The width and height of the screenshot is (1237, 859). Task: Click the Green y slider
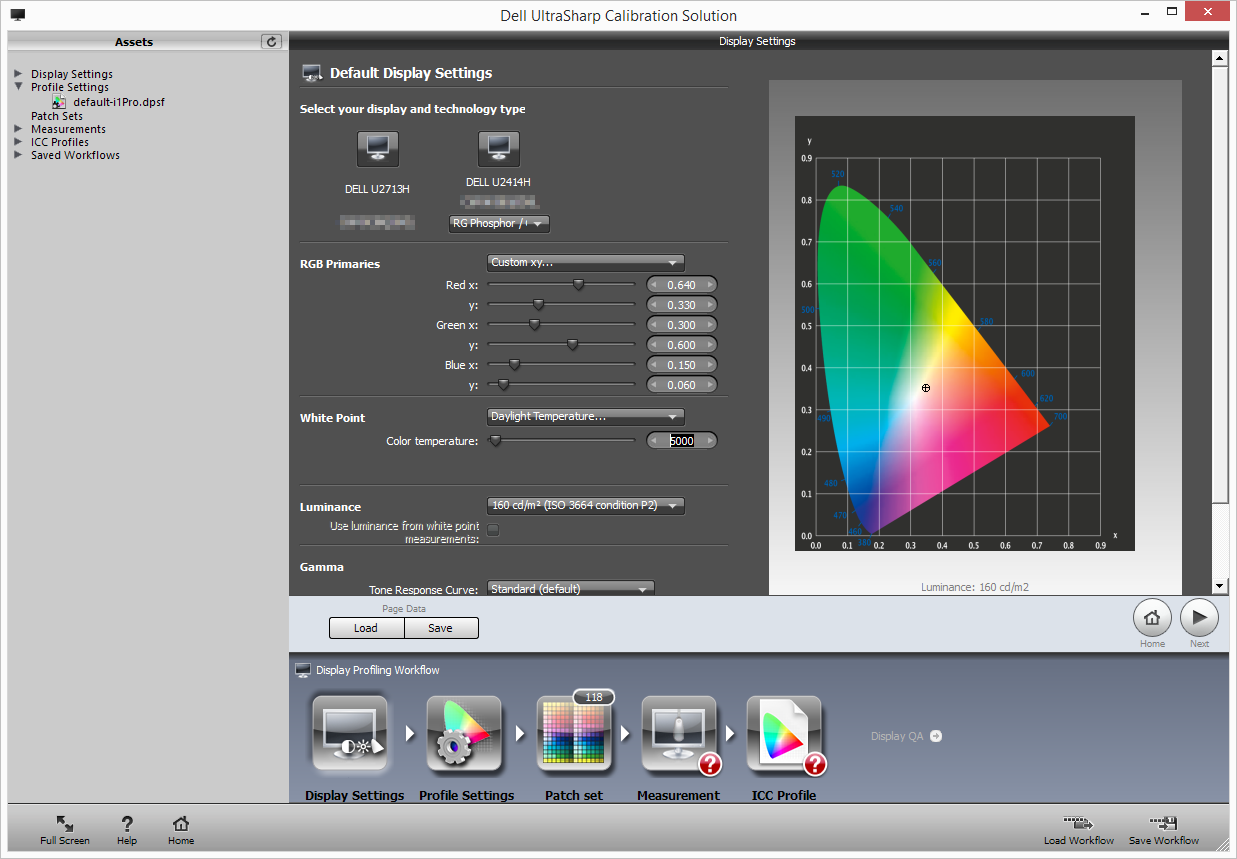click(x=561, y=344)
